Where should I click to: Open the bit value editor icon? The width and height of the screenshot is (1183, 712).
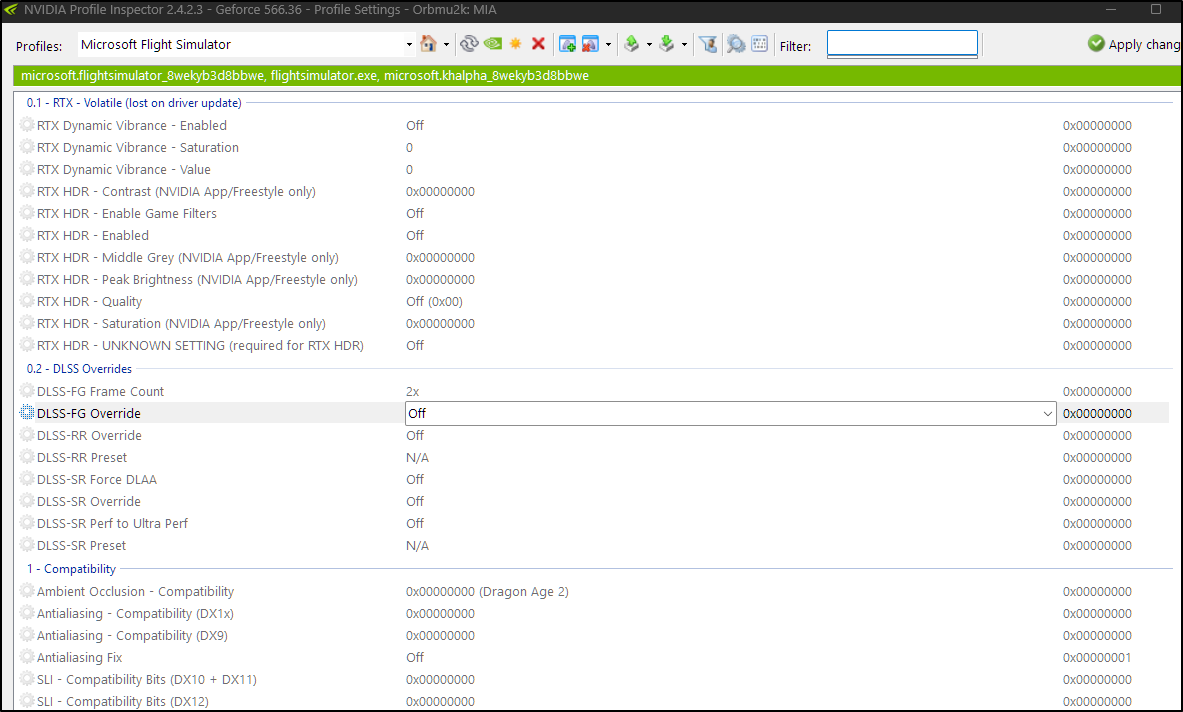(x=760, y=44)
